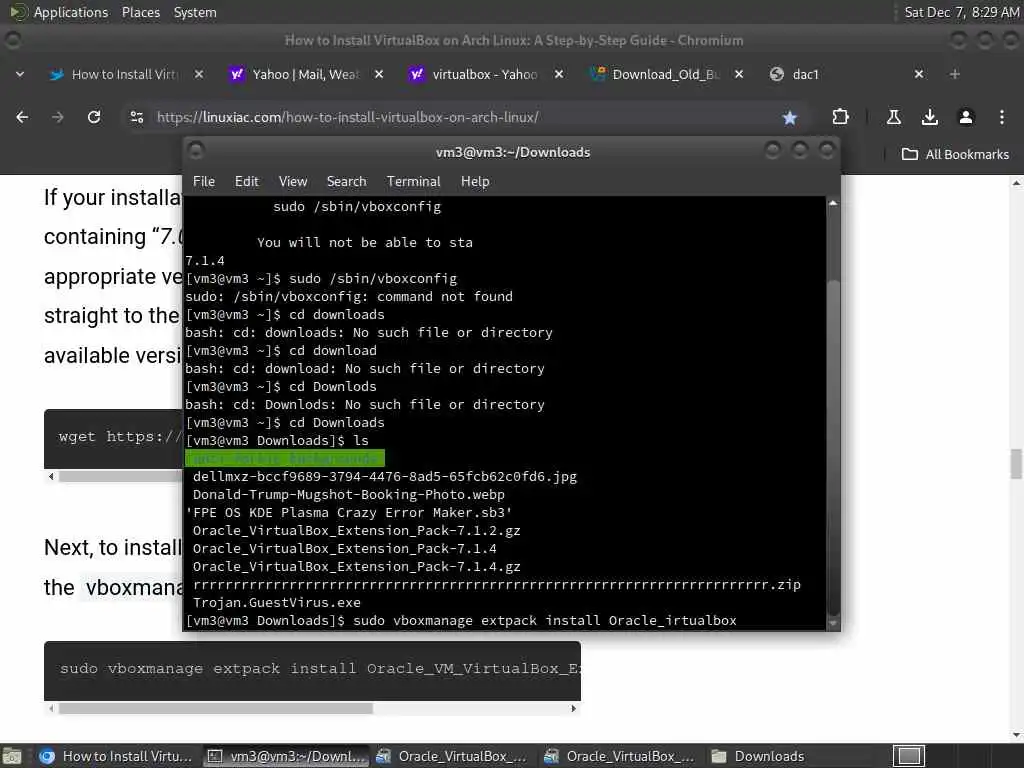
Task: Close the Yahoo Mail tab
Action: point(379,74)
